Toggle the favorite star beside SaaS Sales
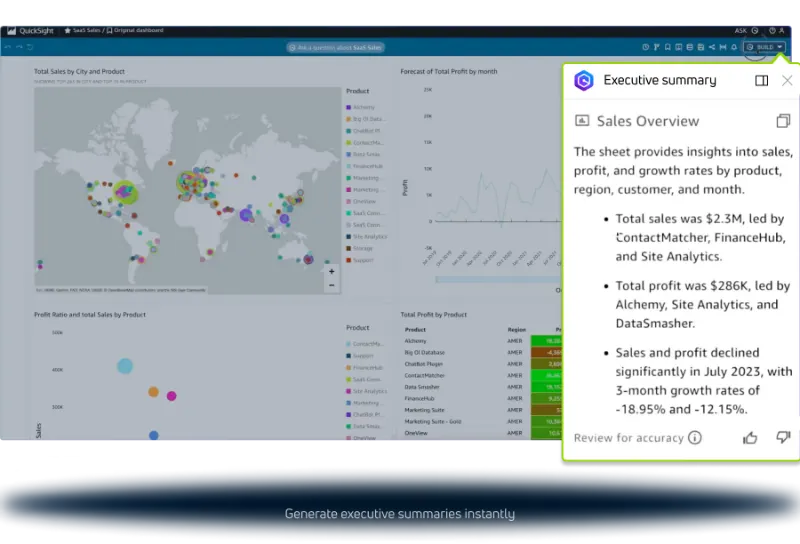The width and height of the screenshot is (800, 544). (67, 31)
